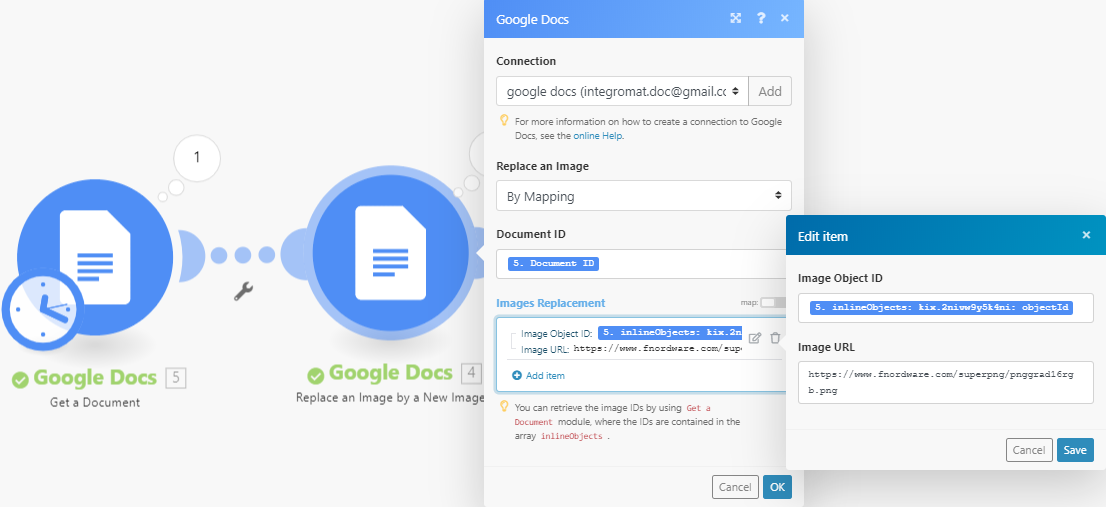The height and width of the screenshot is (507, 1106).
Task: Click the Image URL value in the item list
Action: (657, 348)
